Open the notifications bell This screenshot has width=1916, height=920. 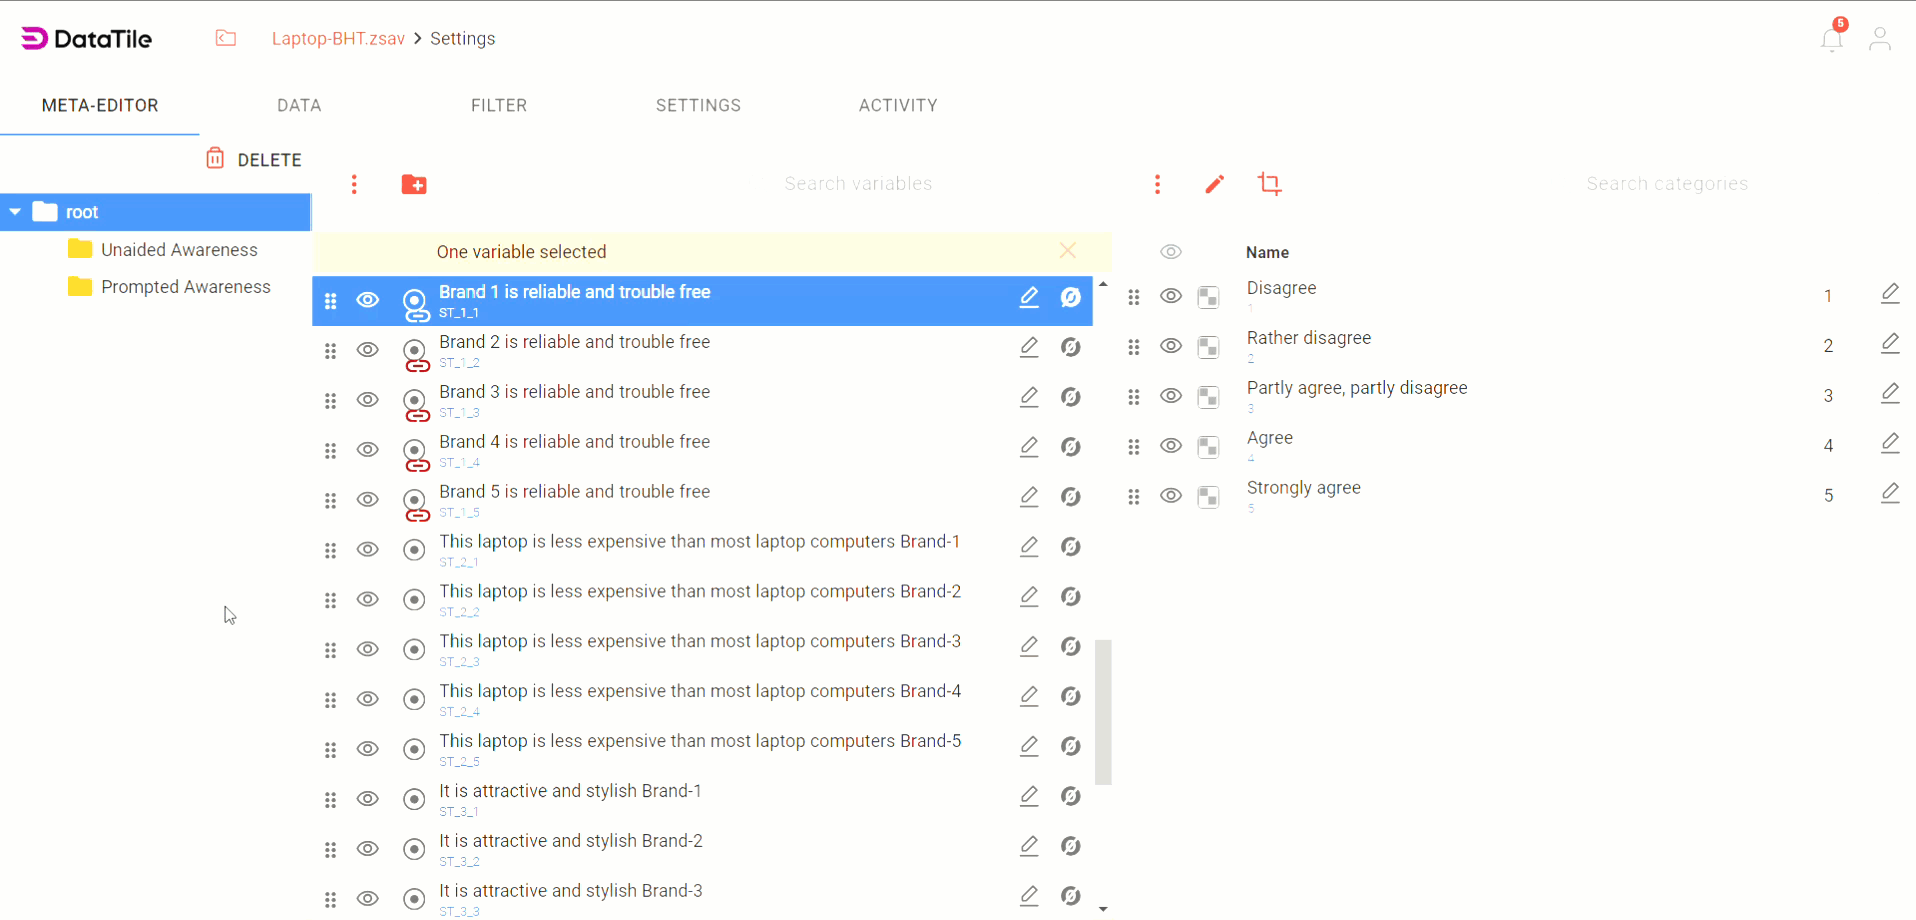click(x=1831, y=39)
